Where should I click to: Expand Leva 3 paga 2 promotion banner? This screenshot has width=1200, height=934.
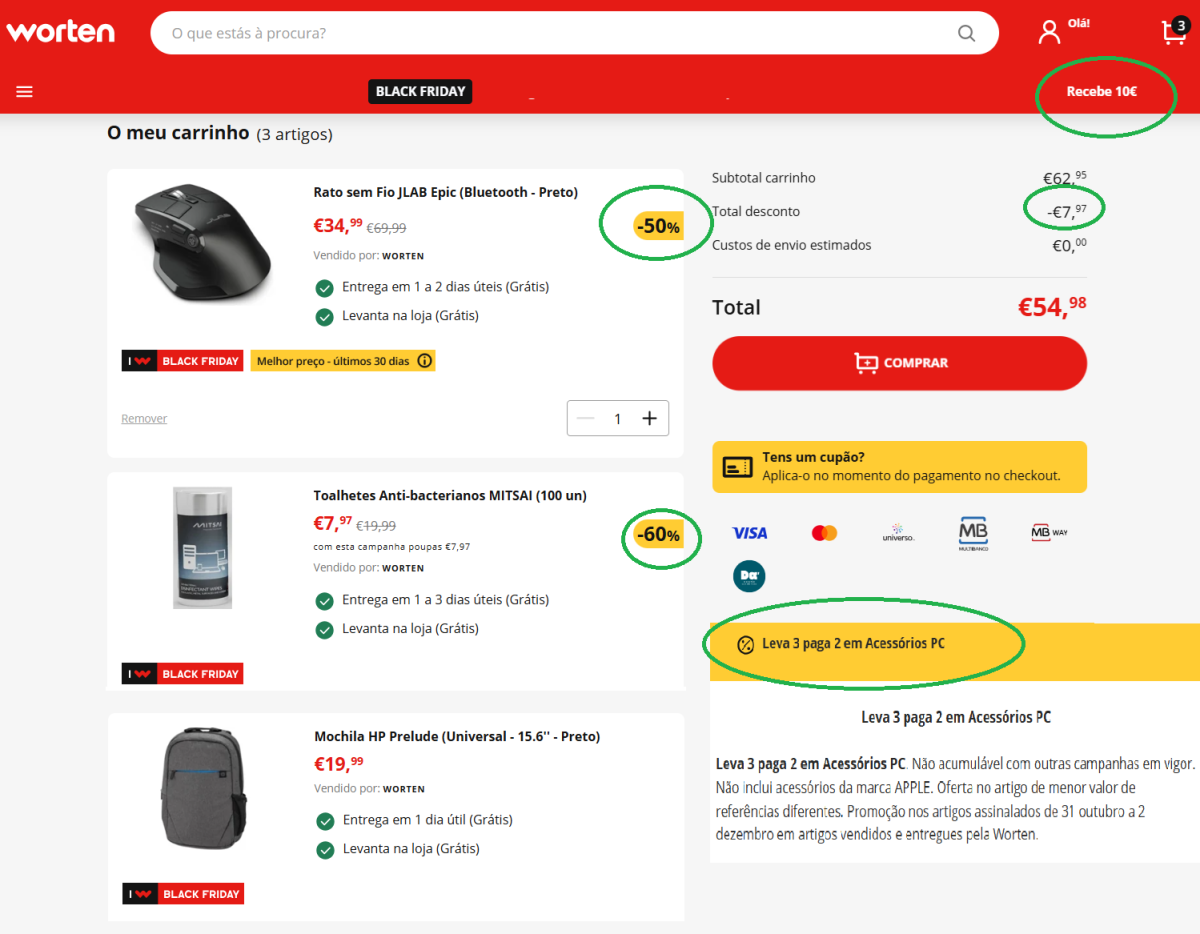(853, 644)
